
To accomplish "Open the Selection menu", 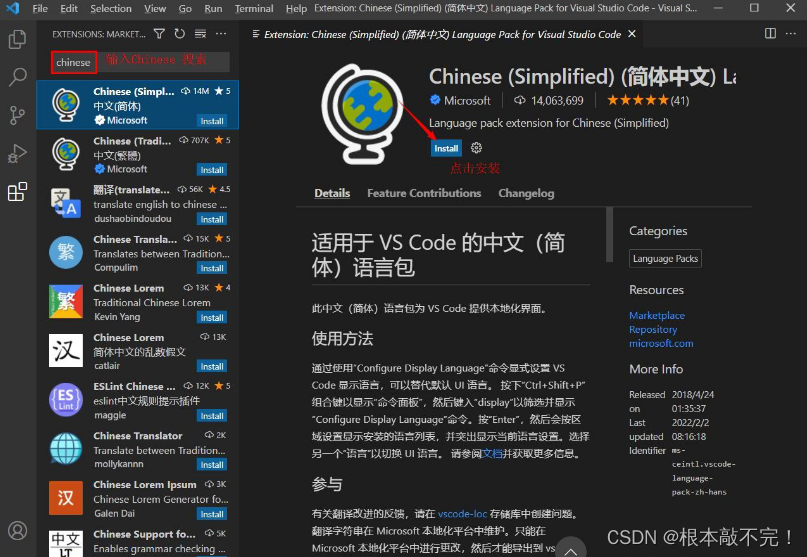I will pyautogui.click(x=111, y=9).
